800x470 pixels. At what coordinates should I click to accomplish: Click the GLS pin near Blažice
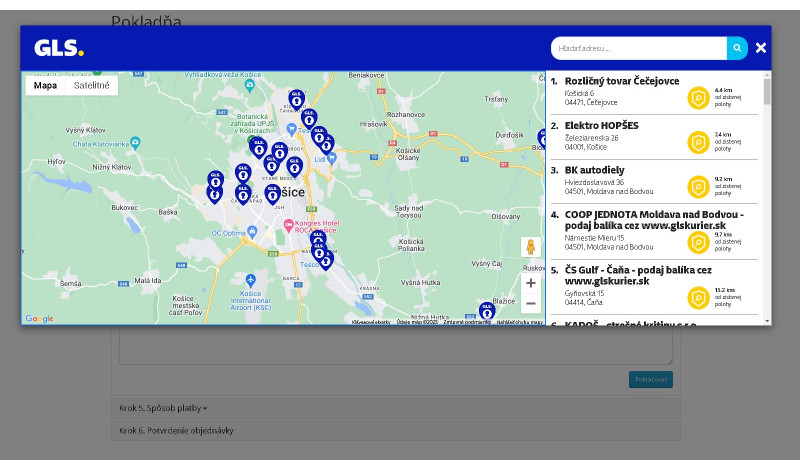(487, 311)
